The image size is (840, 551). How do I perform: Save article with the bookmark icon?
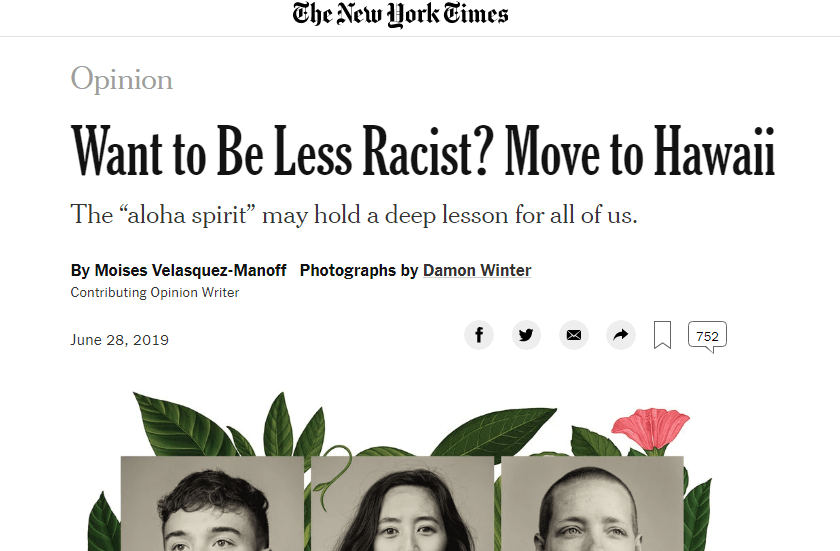662,335
